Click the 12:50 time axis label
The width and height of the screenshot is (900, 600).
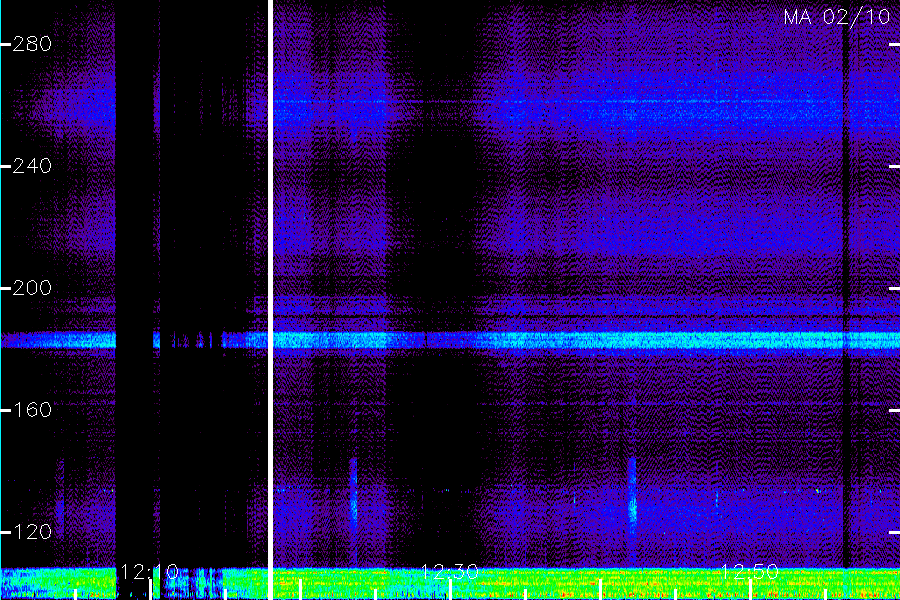coord(749,572)
